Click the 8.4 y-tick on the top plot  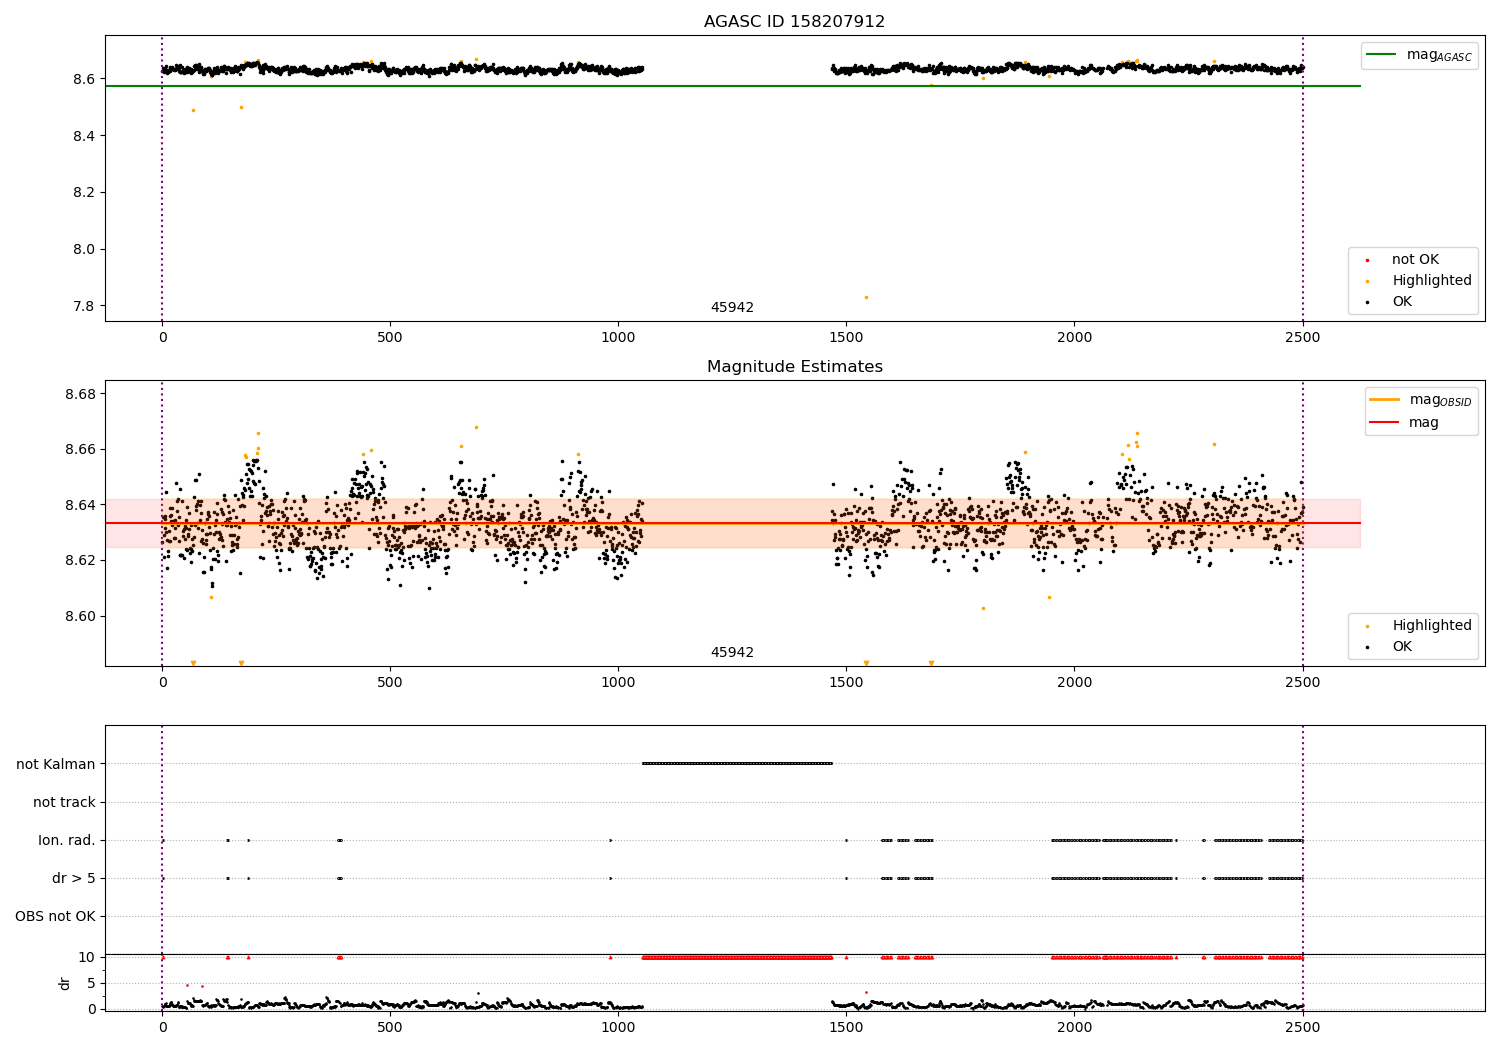click(84, 136)
